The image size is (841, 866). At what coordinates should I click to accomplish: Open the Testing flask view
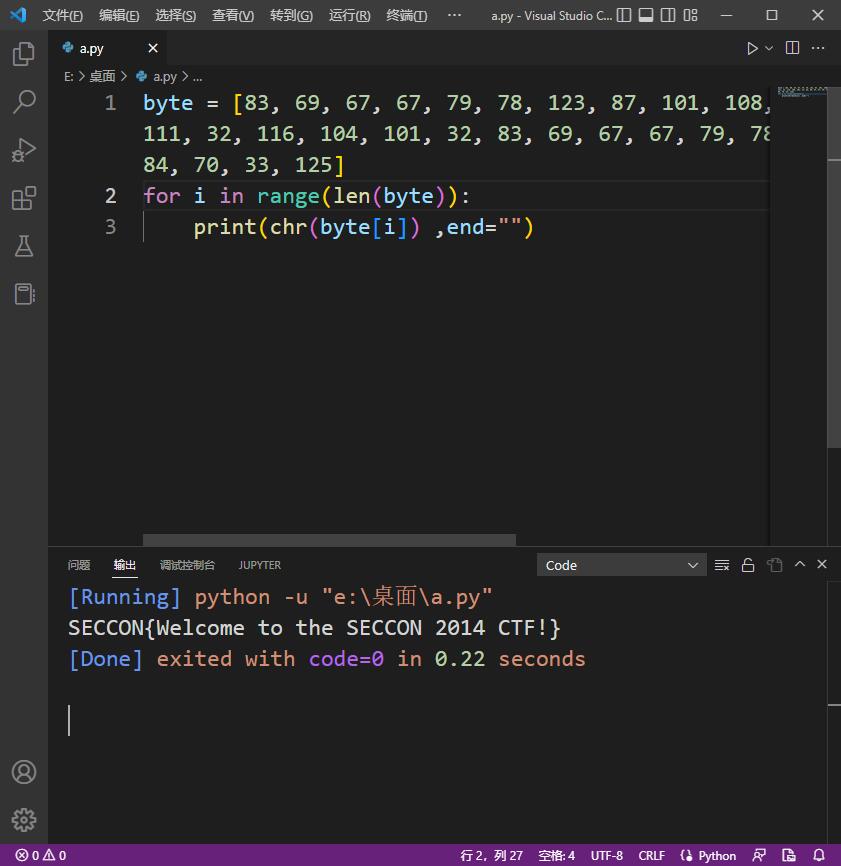point(24,246)
